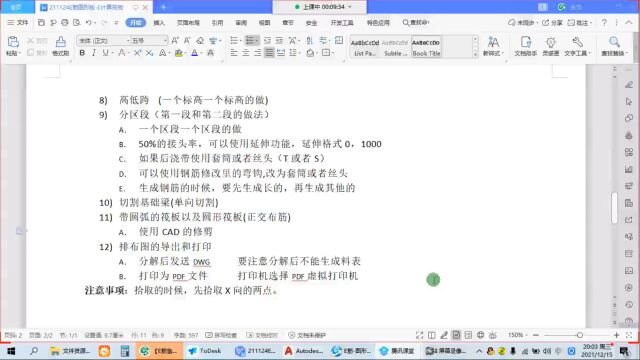Click the clear formatting eraser icon

click(x=200, y=40)
